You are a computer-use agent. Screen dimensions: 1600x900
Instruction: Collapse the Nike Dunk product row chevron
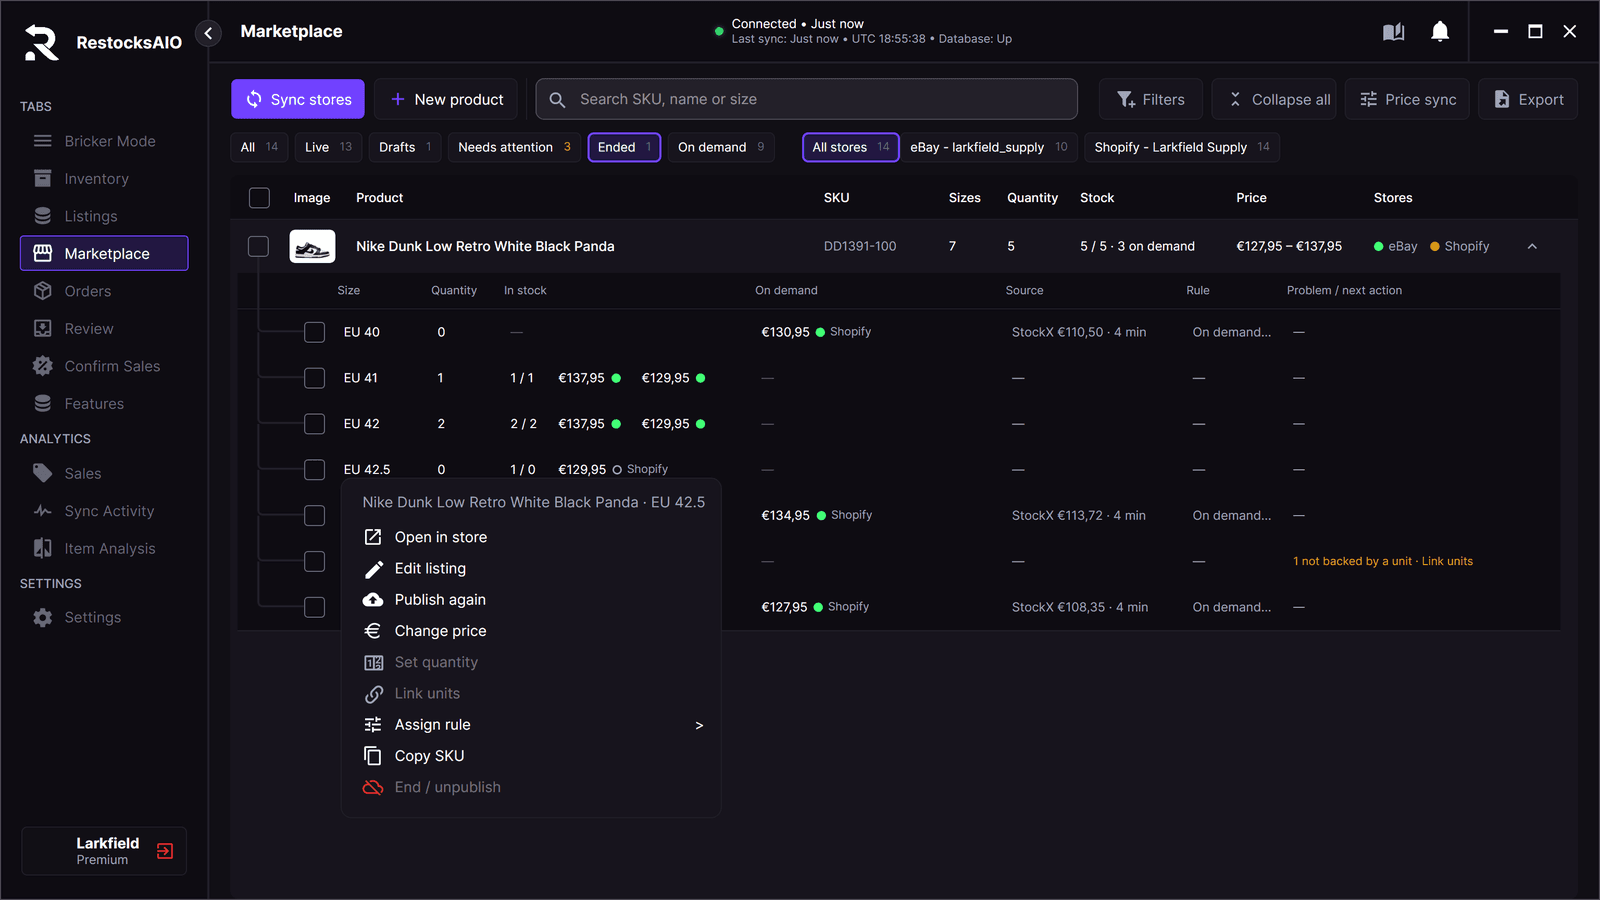point(1532,246)
